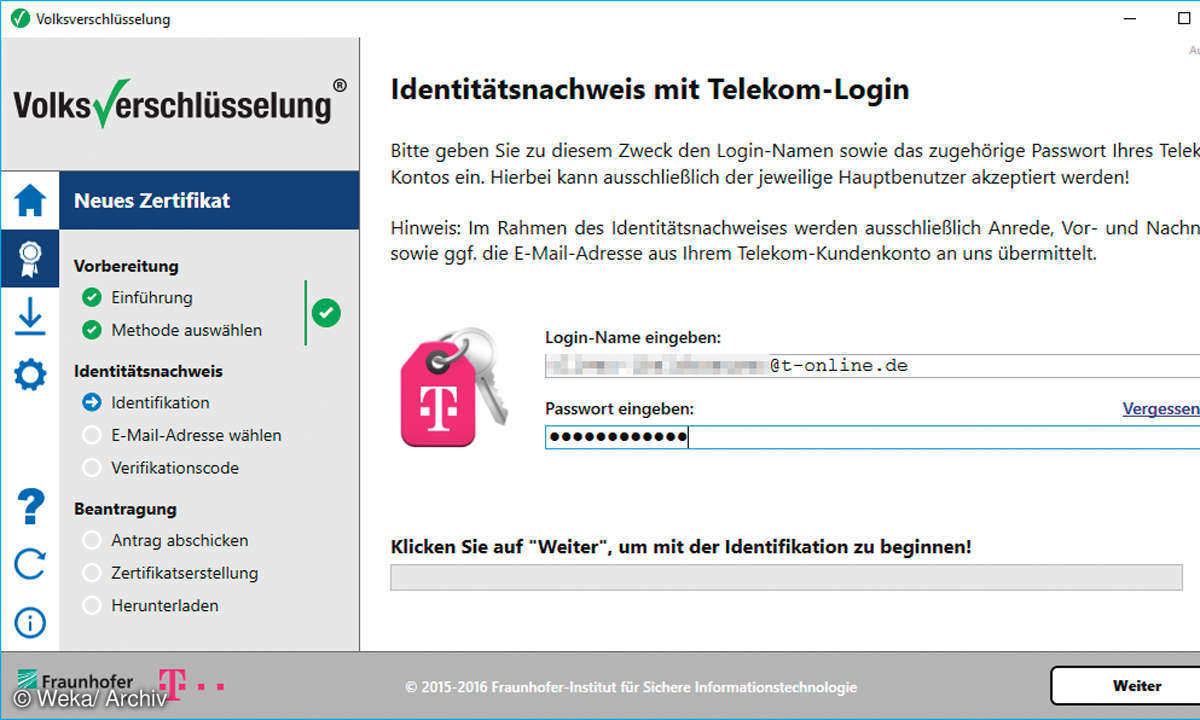Click the Weiter button
The width and height of the screenshot is (1200, 720).
pos(1126,686)
